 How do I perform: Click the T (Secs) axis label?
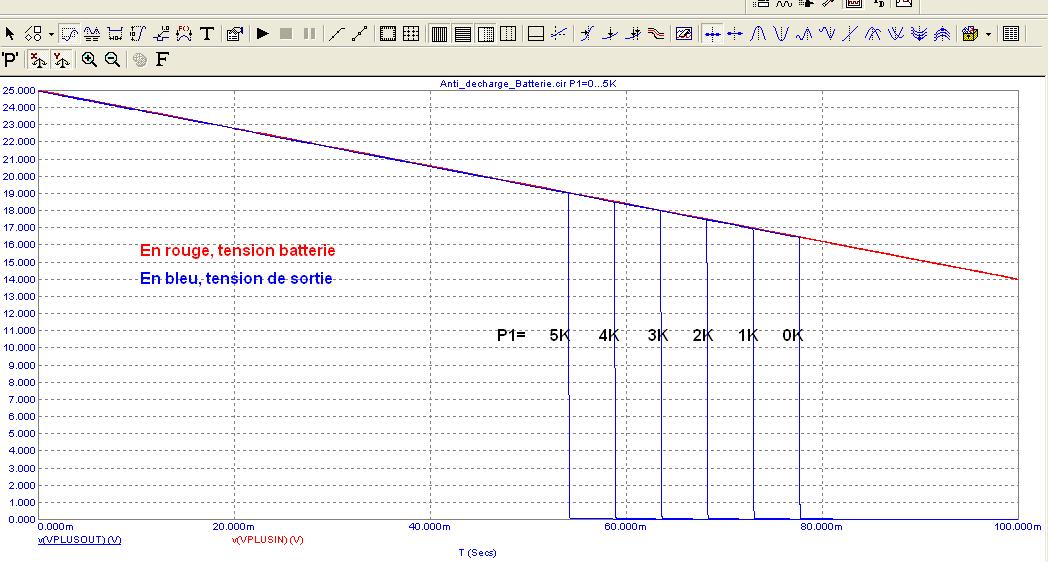point(477,553)
